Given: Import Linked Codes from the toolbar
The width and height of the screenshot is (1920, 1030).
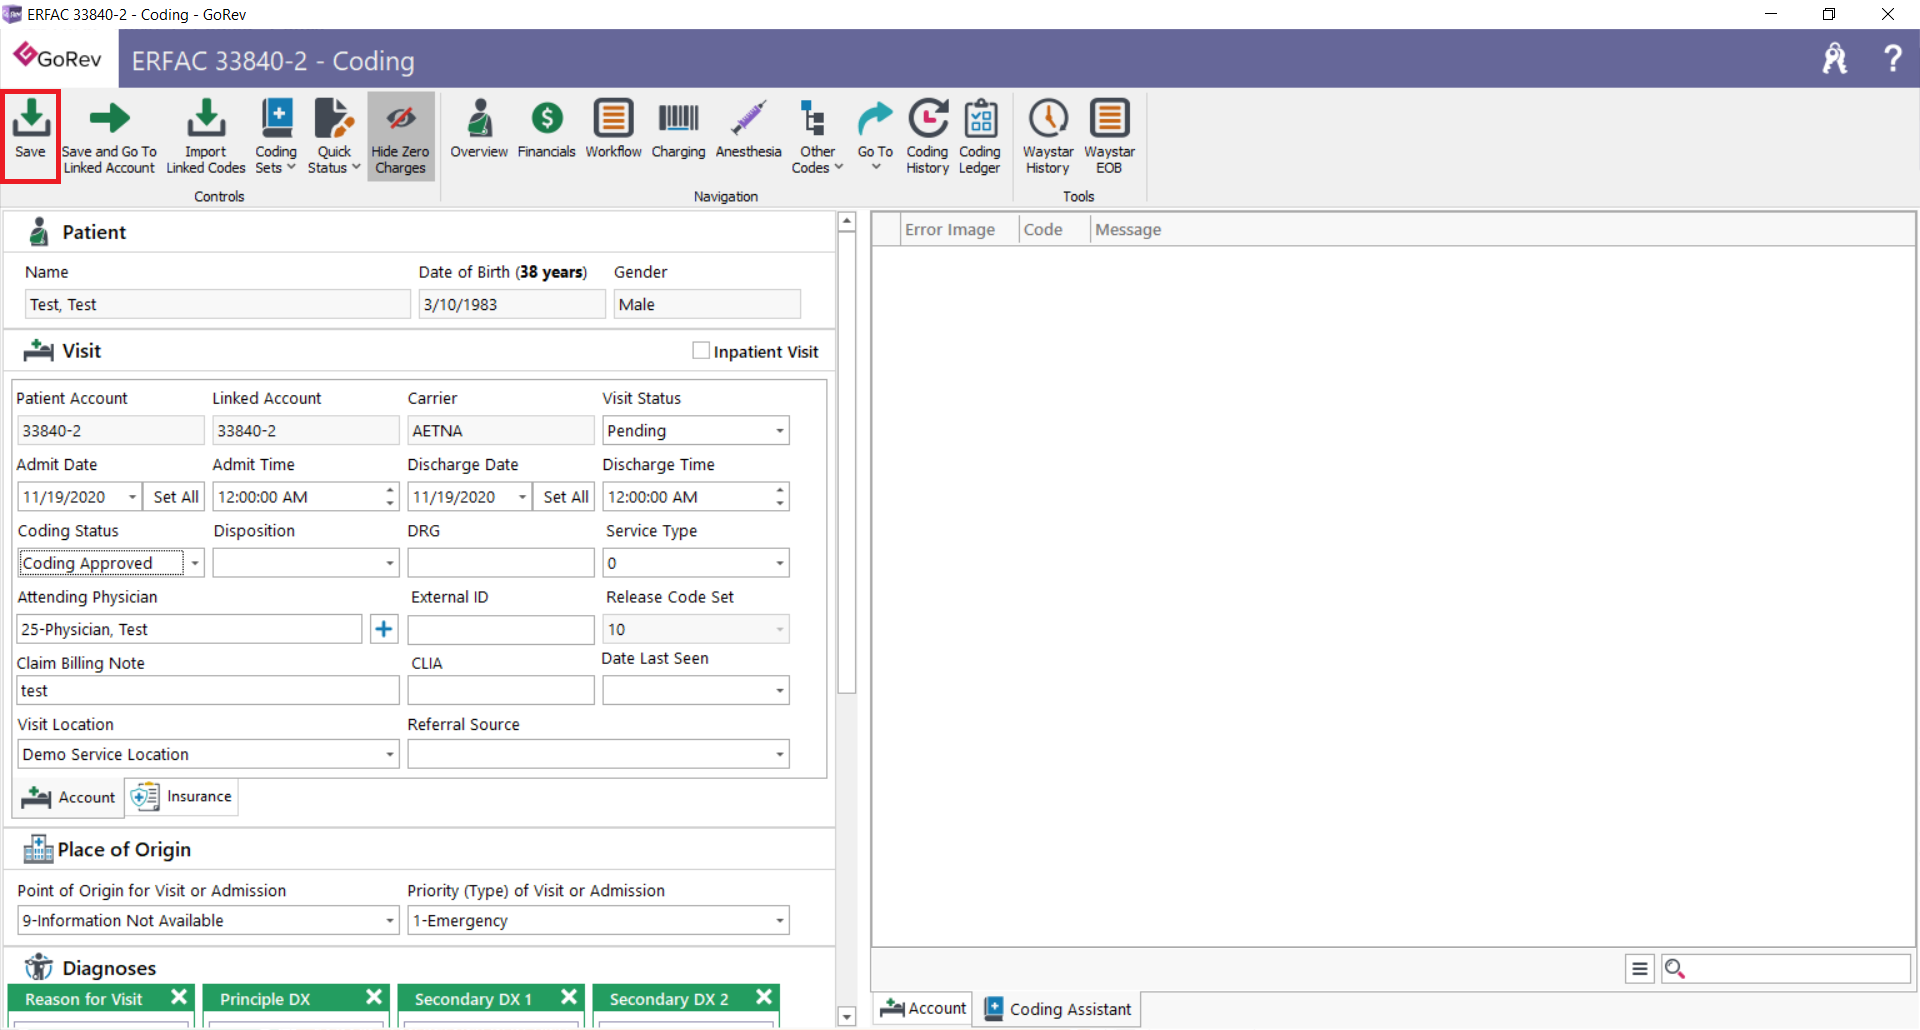Looking at the screenshot, I should (206, 136).
